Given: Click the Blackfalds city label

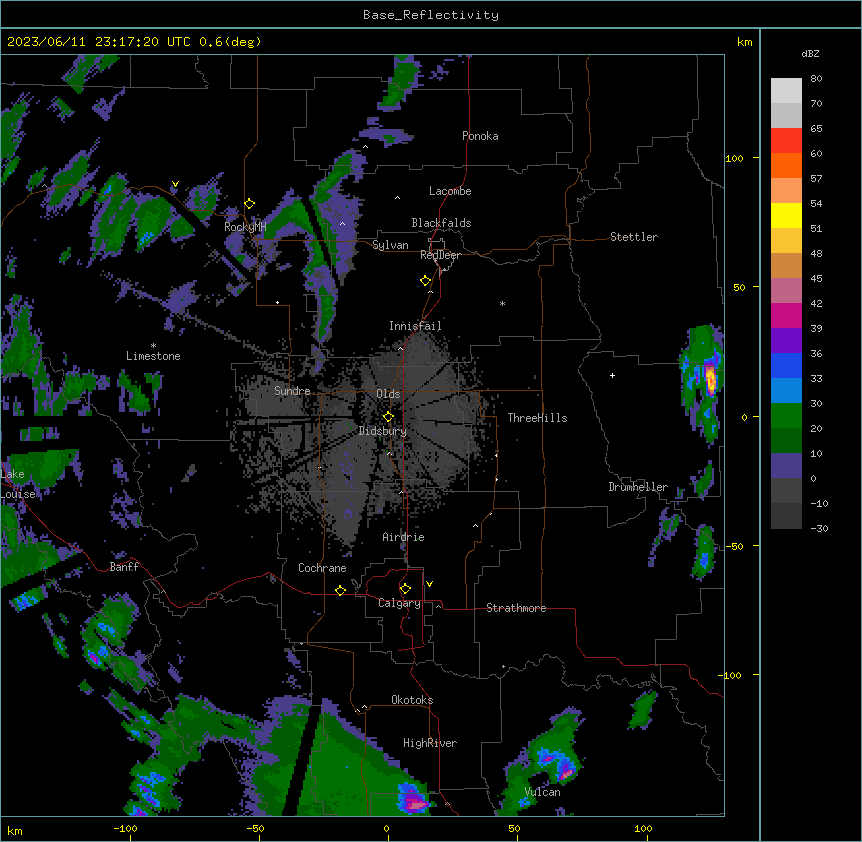Looking at the screenshot, I should coord(441,223).
